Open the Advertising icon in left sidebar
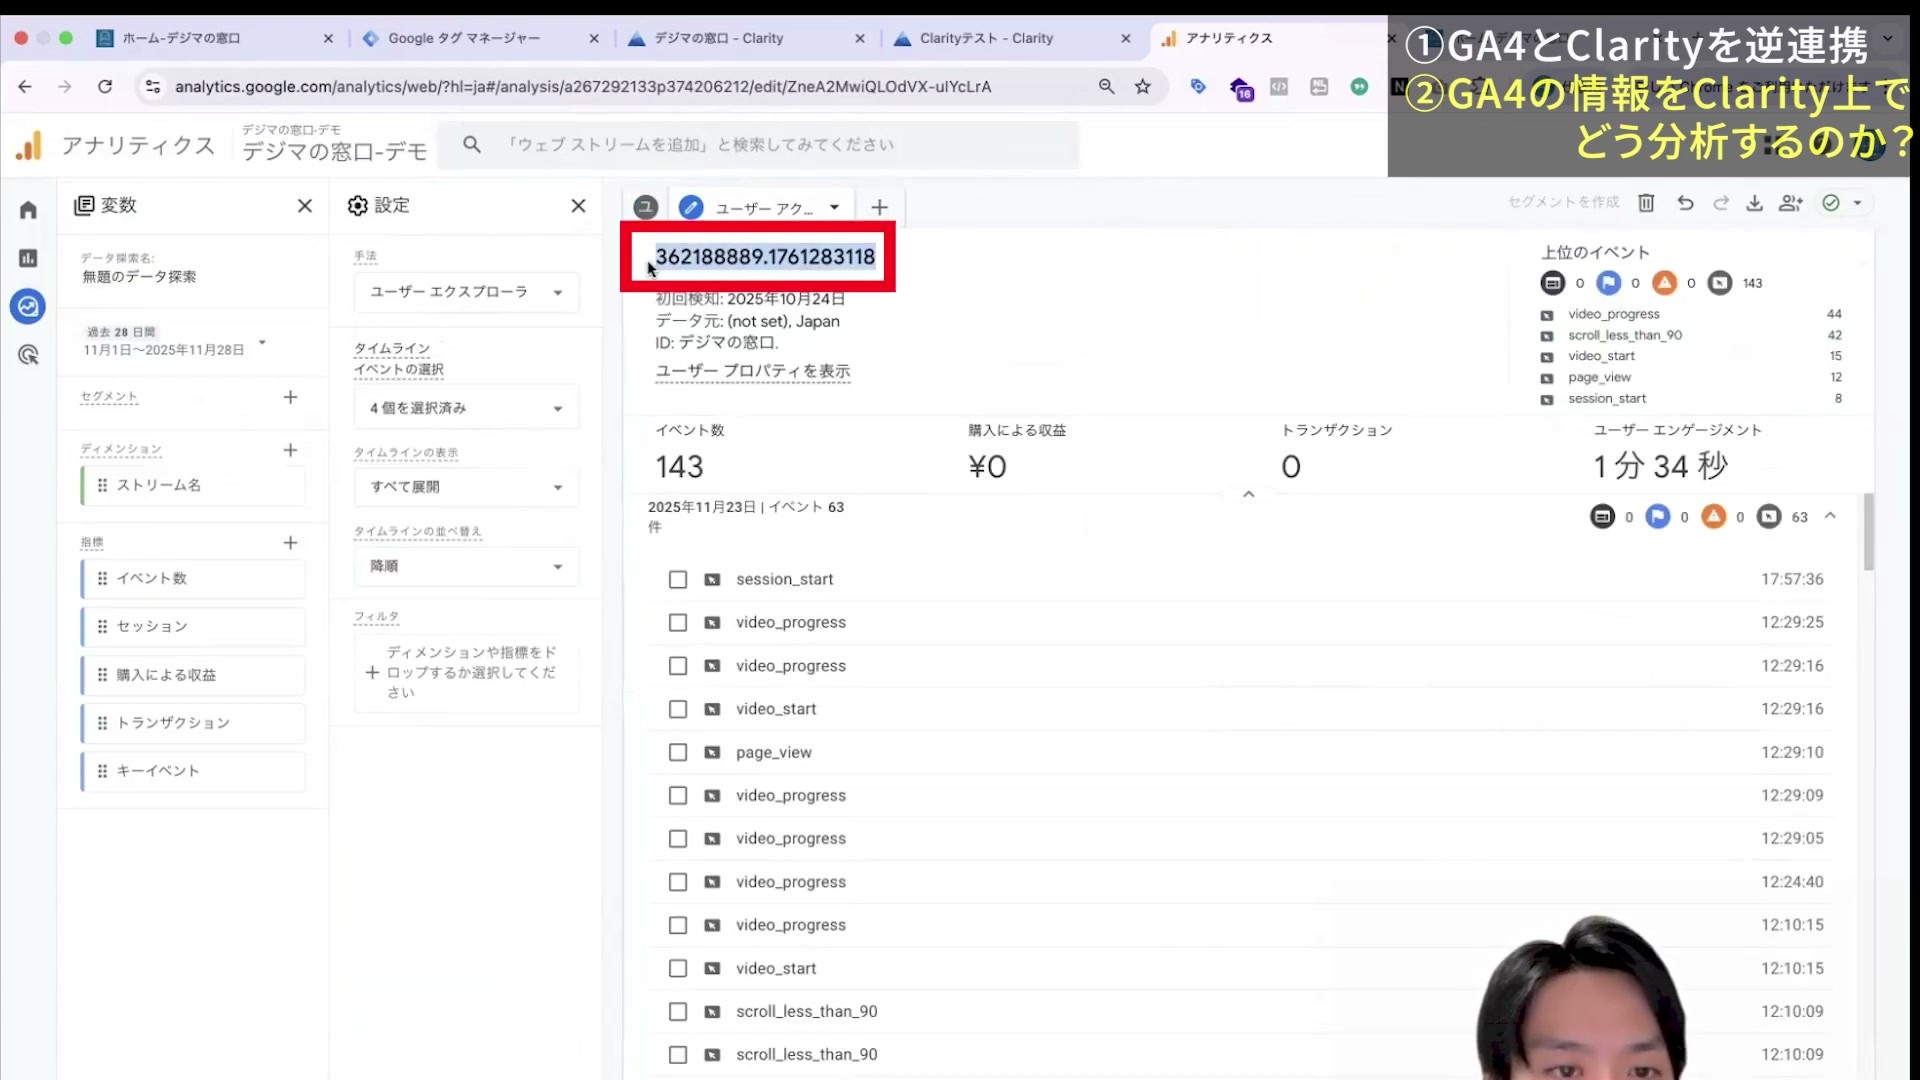 coord(28,354)
